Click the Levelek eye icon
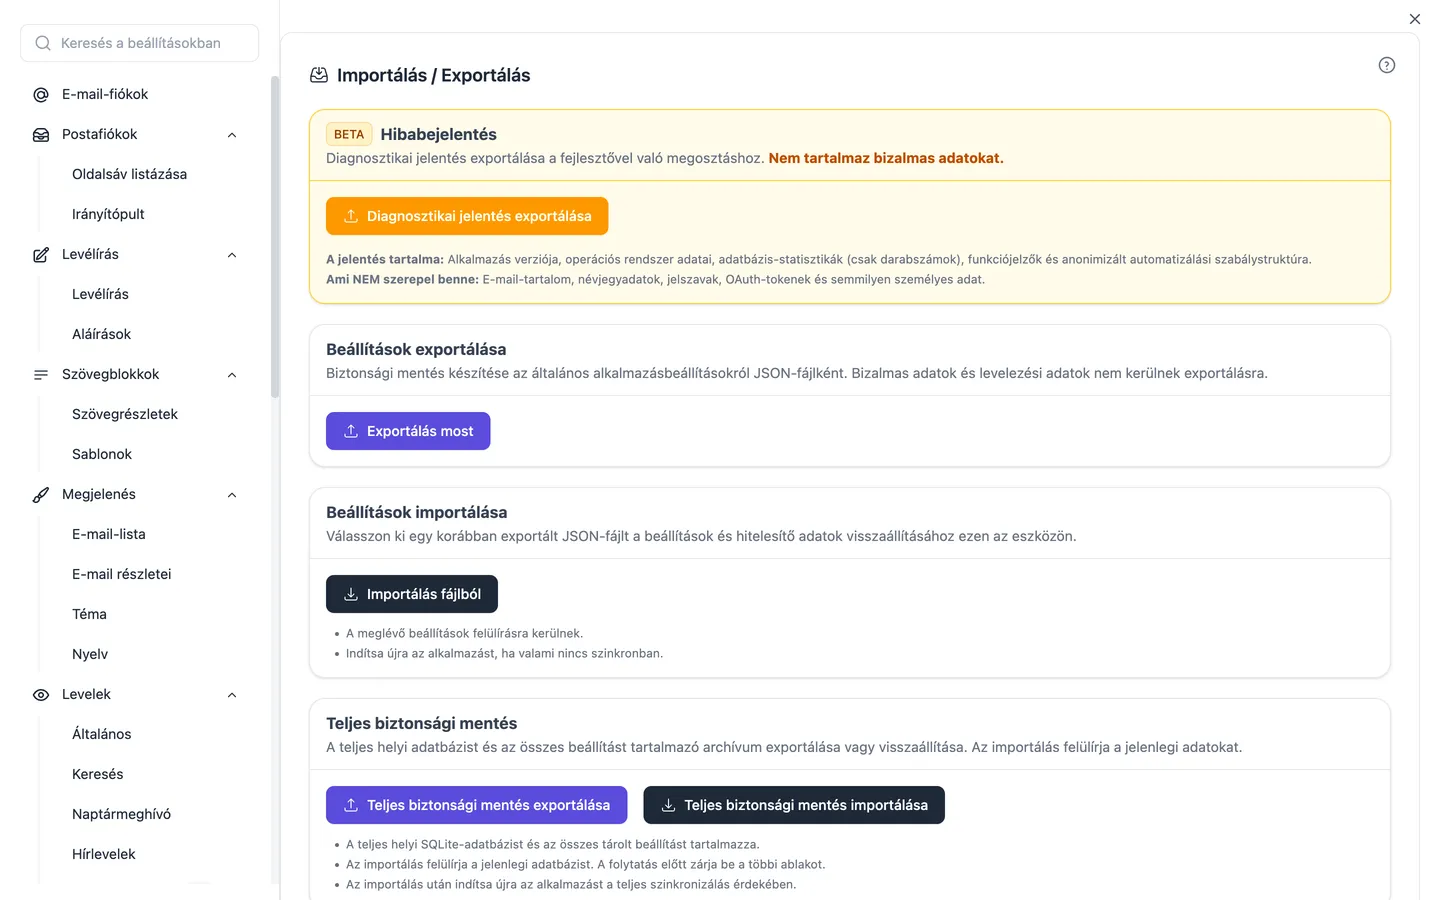 (41, 695)
